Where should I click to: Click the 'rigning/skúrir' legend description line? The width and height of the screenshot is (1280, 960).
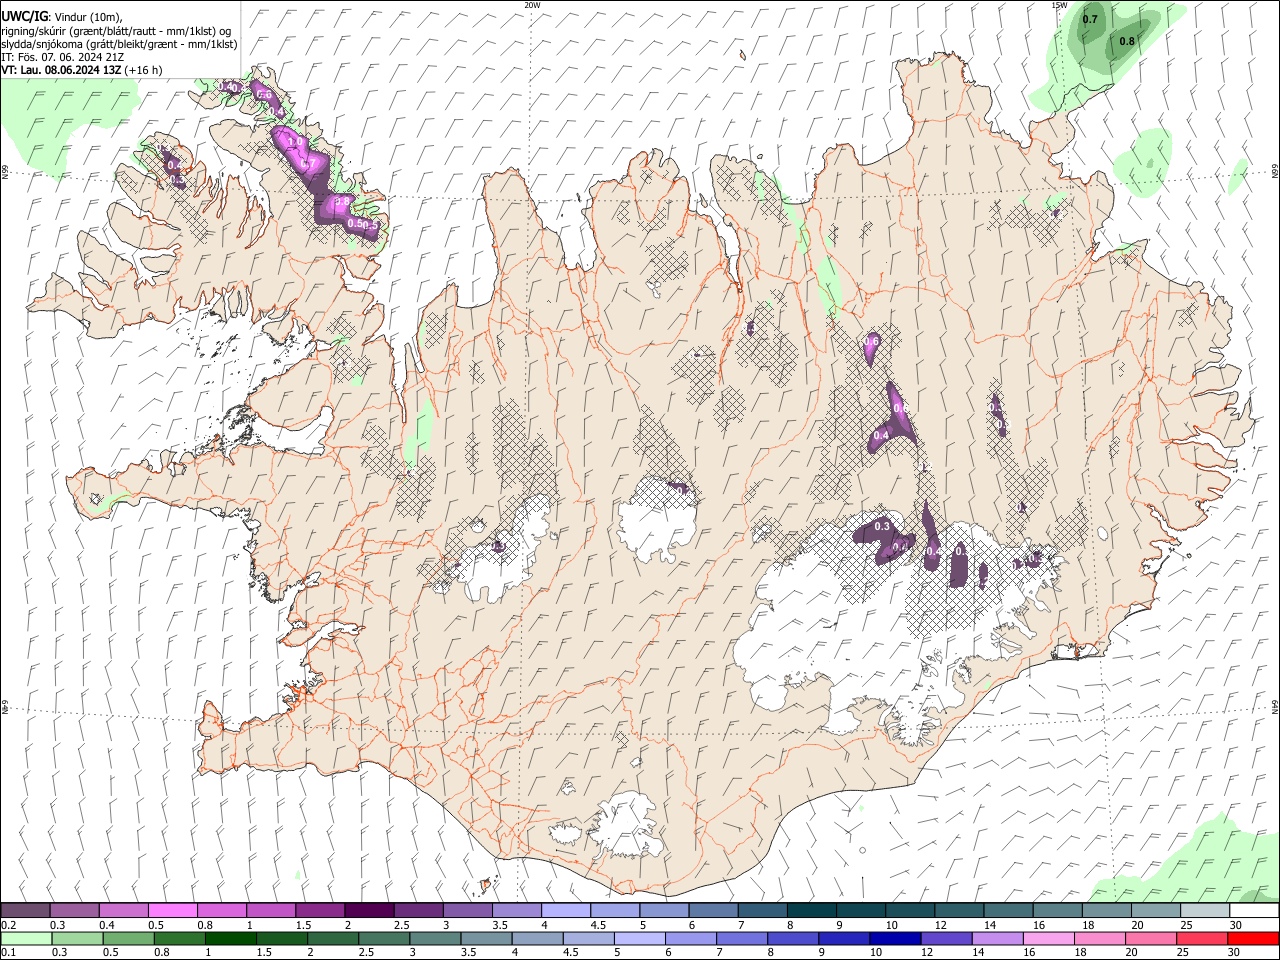point(116,31)
